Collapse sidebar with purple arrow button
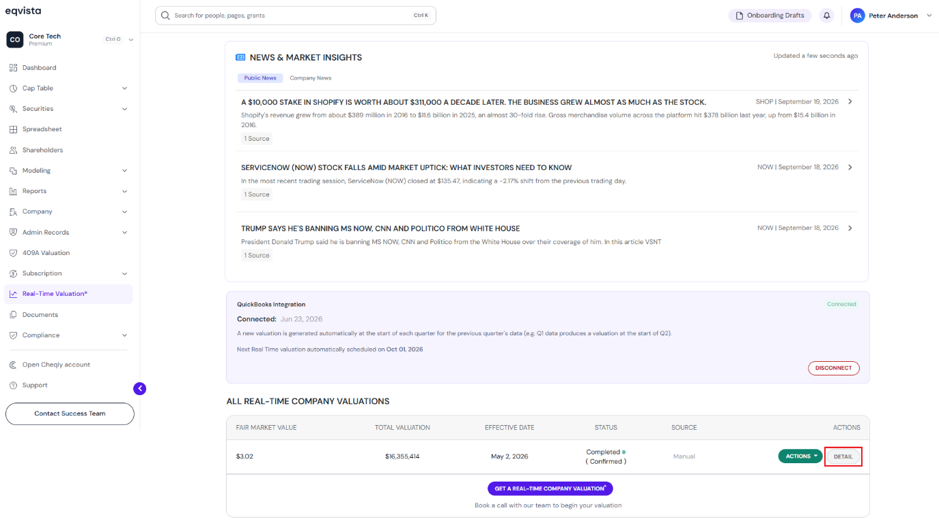 [x=140, y=389]
